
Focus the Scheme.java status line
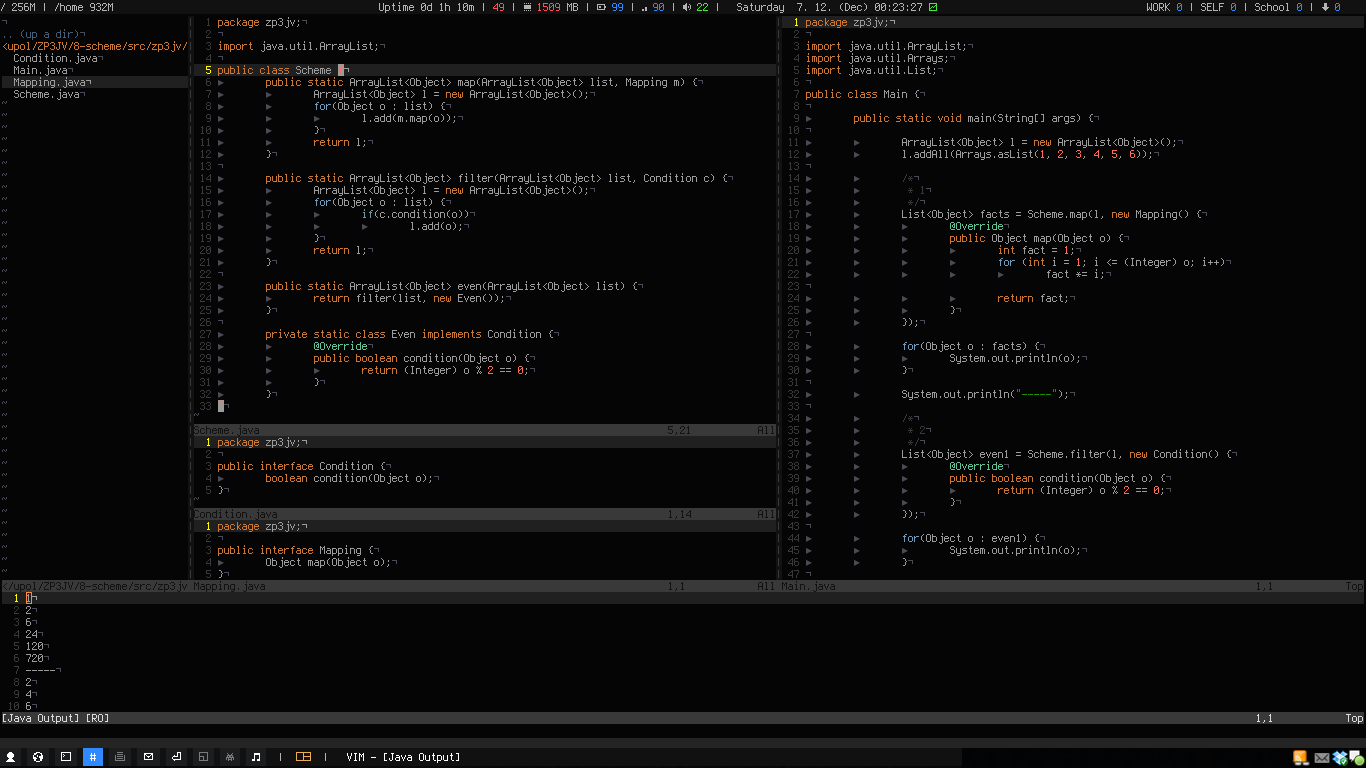click(x=484, y=430)
